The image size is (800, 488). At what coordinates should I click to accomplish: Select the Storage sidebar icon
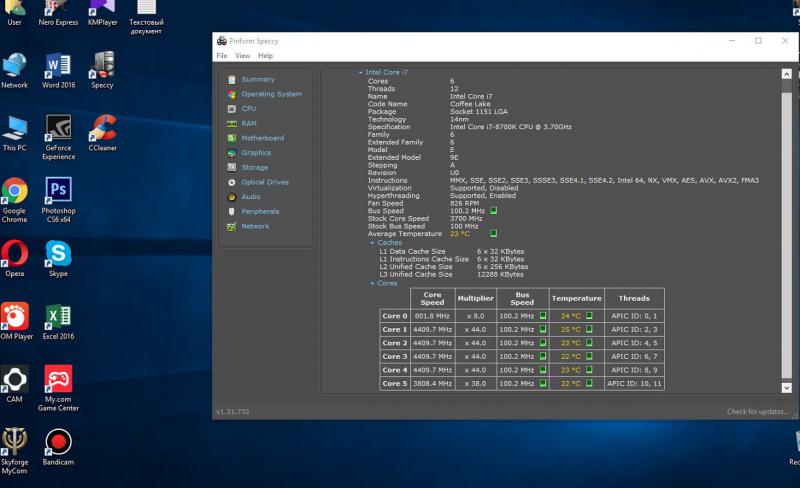[232, 167]
